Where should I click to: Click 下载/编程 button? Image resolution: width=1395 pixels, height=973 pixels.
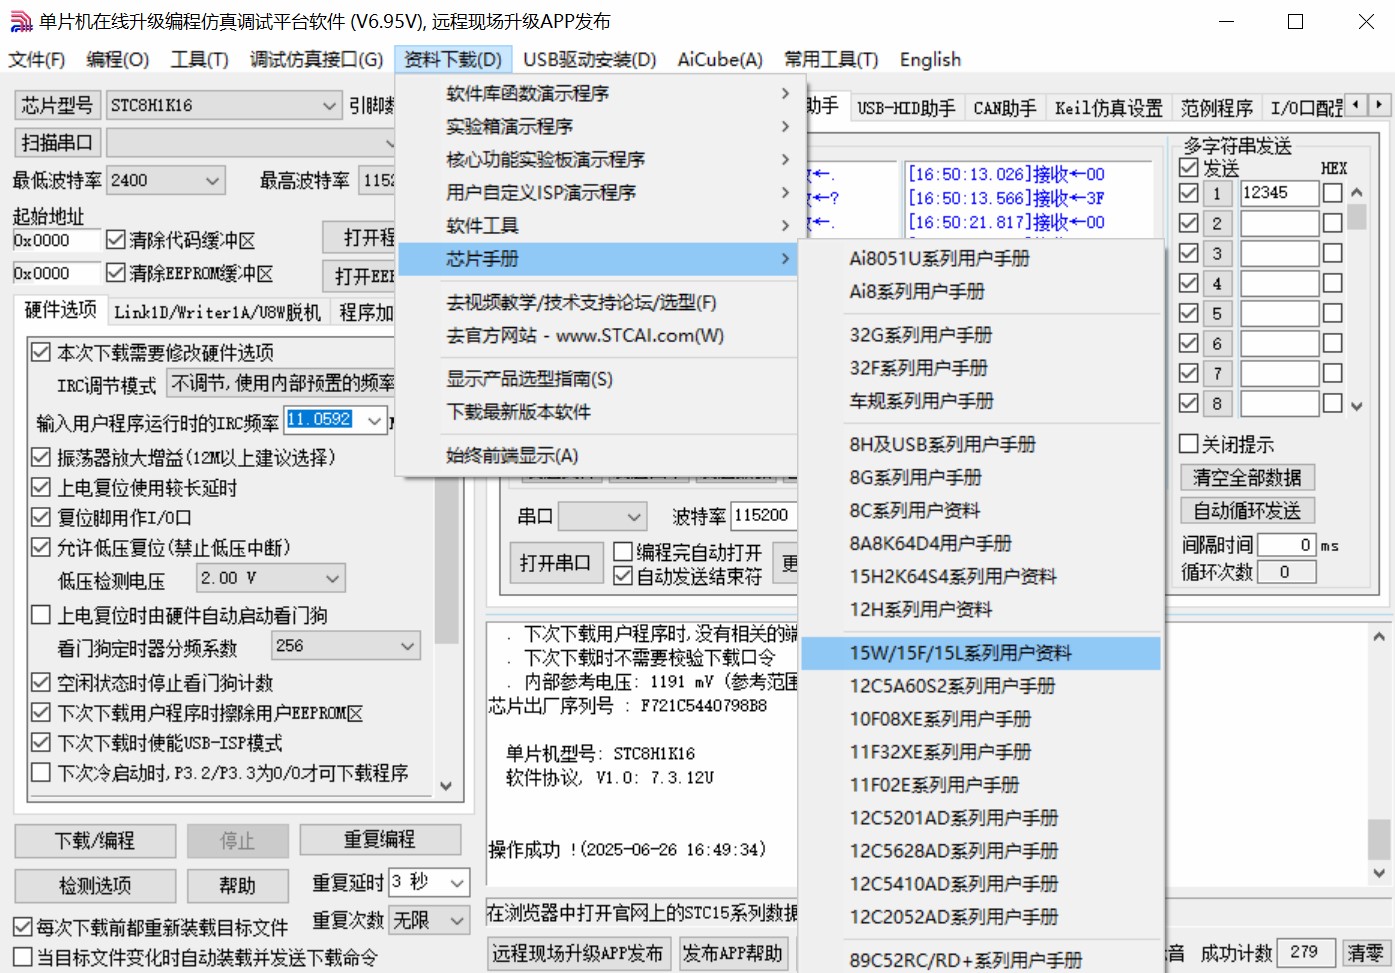click(95, 841)
